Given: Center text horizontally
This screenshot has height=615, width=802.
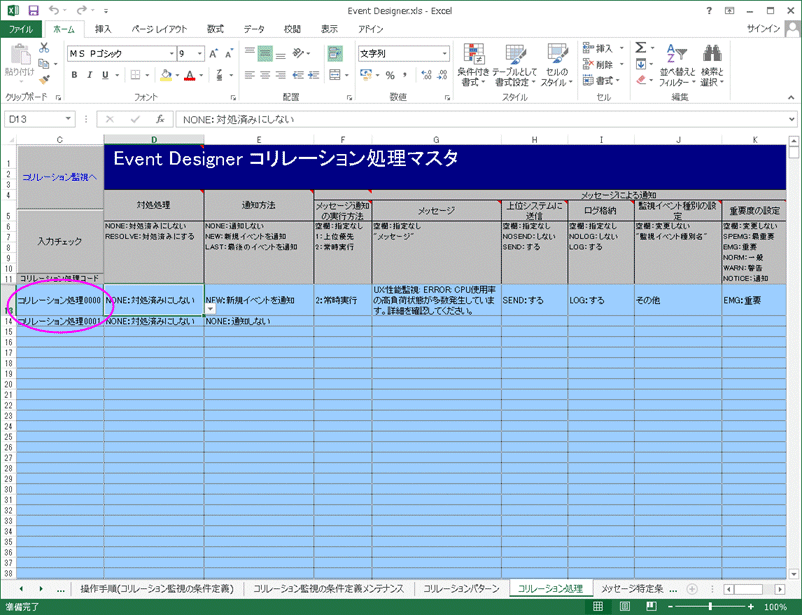Looking at the screenshot, I should coord(265,75).
